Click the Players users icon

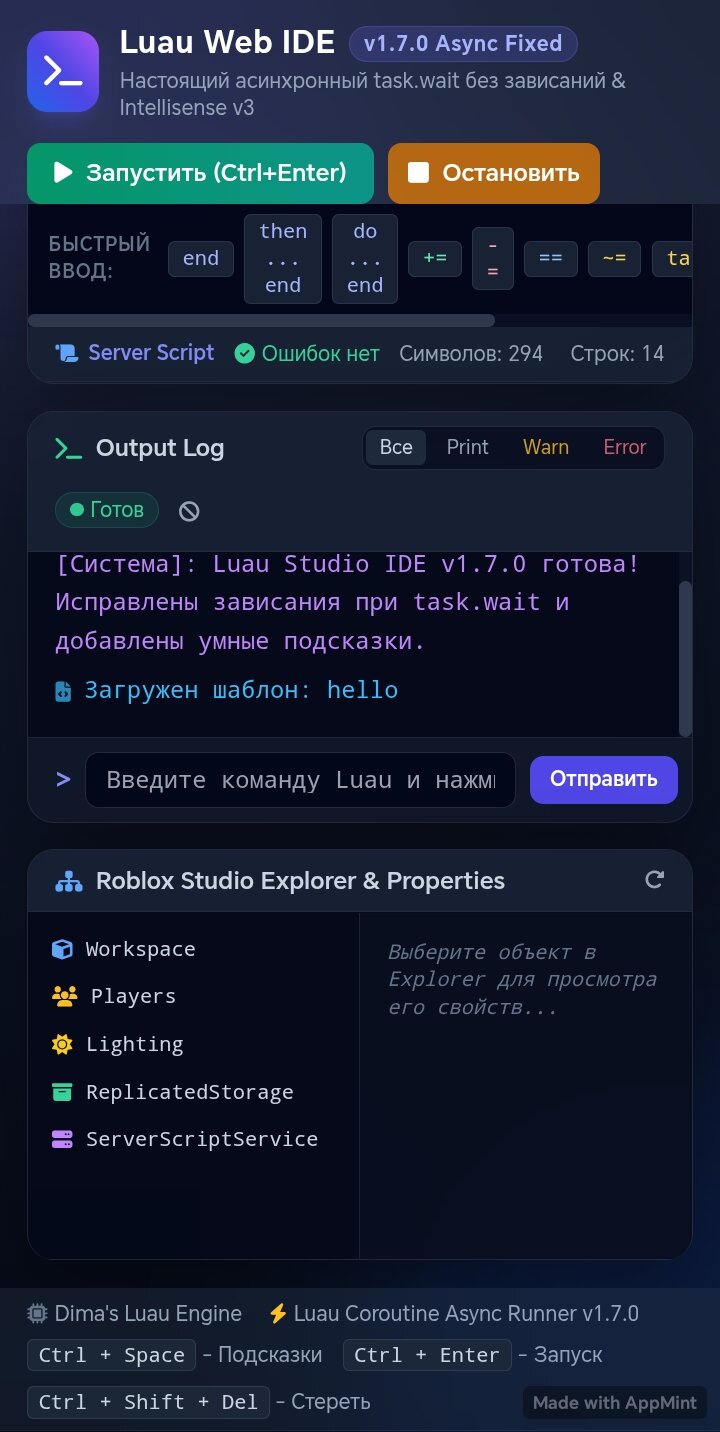tap(64, 996)
